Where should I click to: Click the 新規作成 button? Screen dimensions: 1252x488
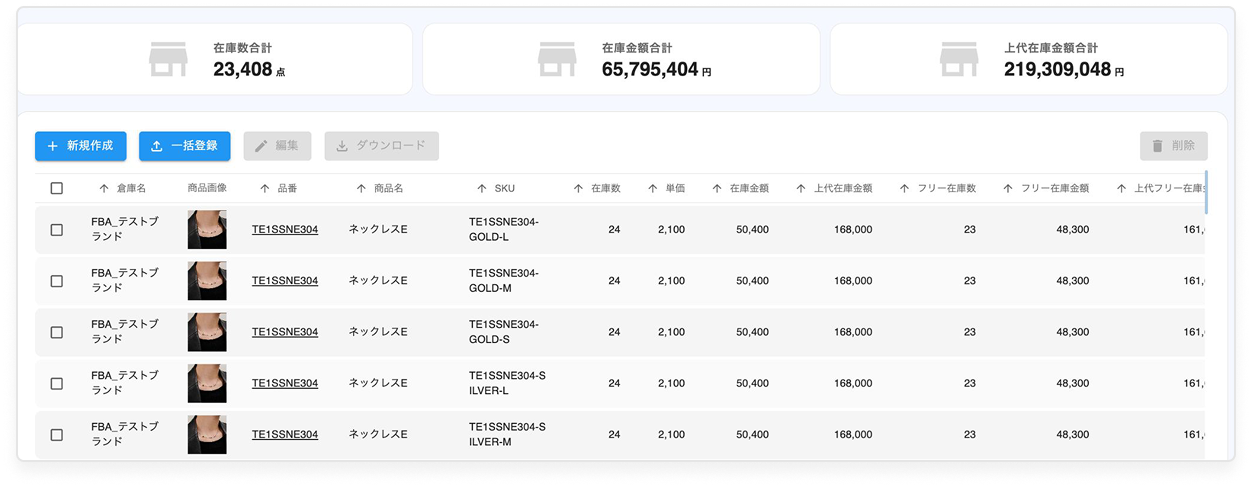[81, 146]
